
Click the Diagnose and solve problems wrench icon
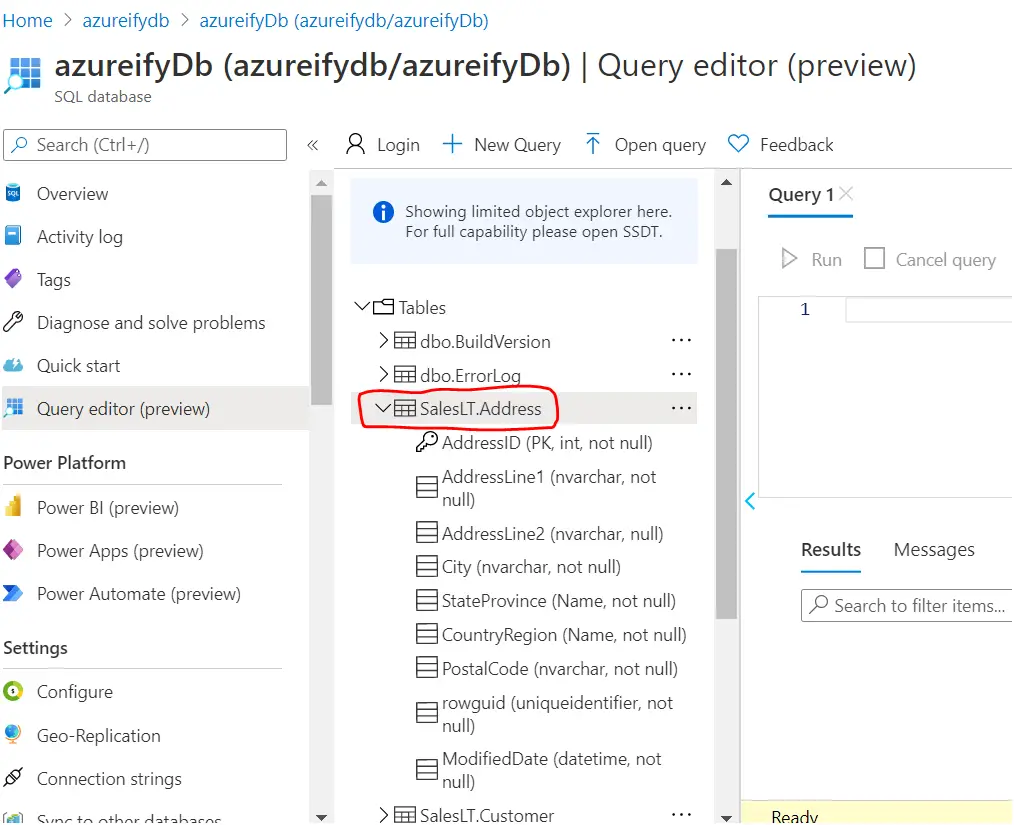pyautogui.click(x=13, y=322)
